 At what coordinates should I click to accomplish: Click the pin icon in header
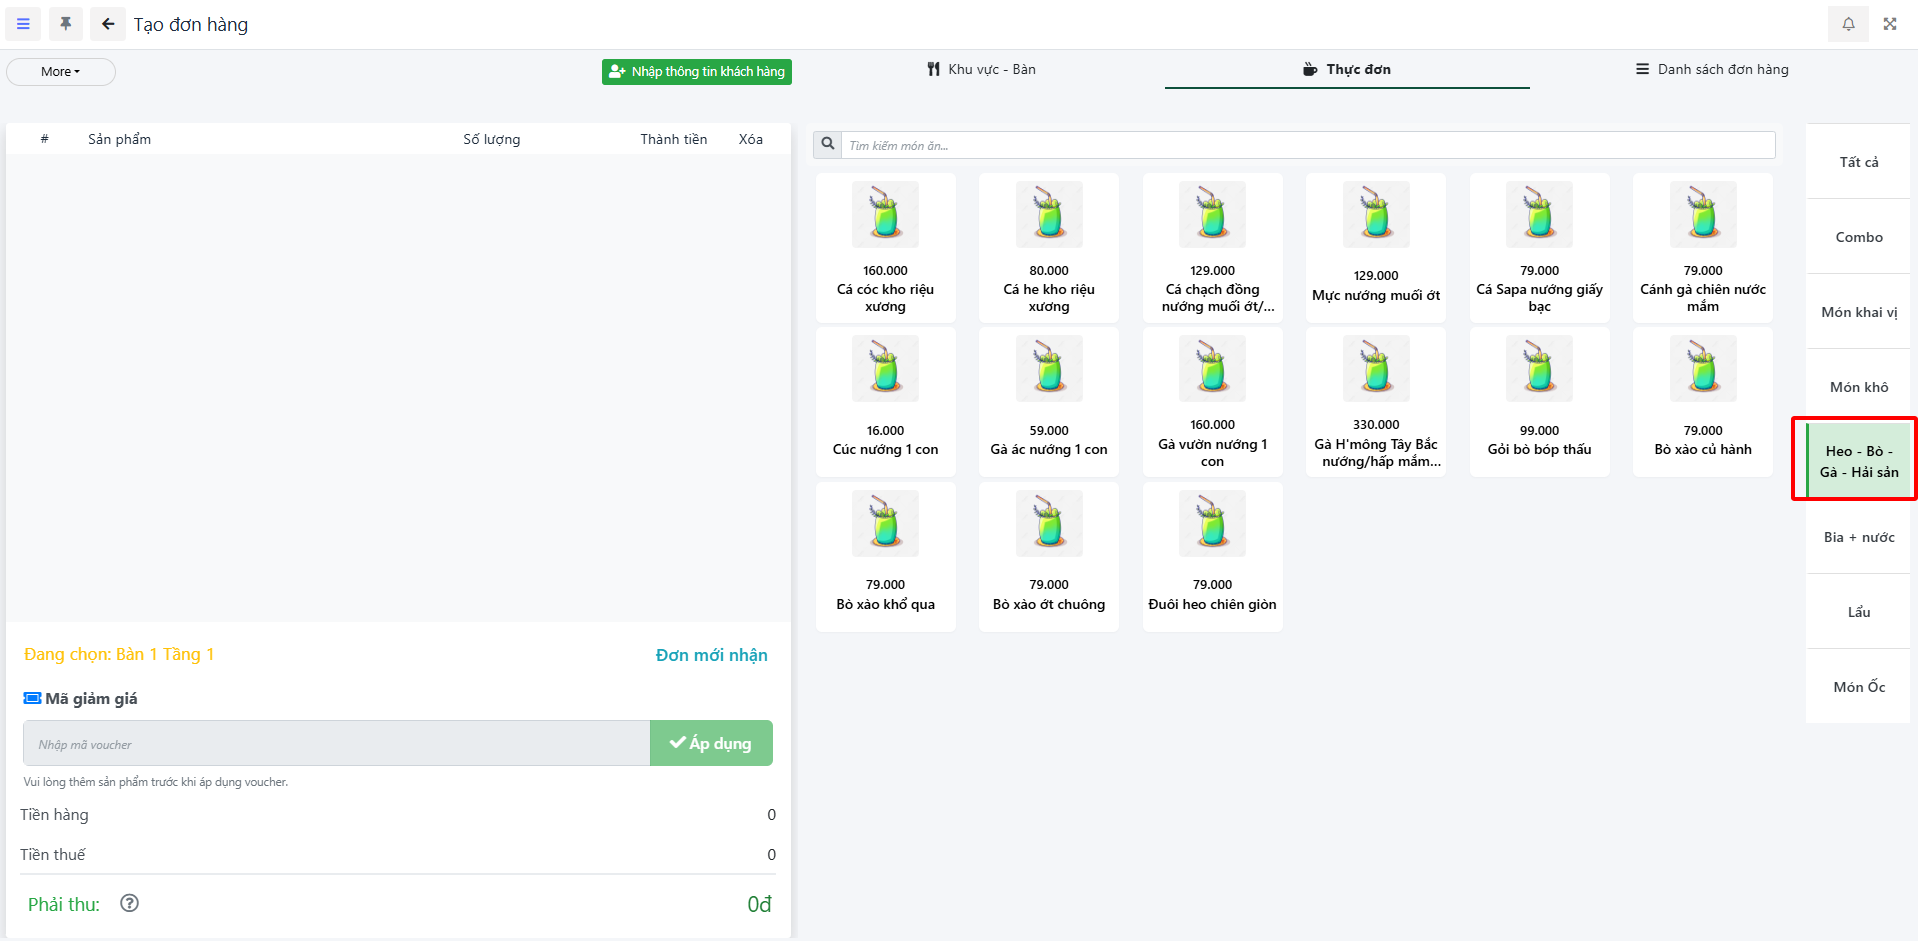coord(66,24)
